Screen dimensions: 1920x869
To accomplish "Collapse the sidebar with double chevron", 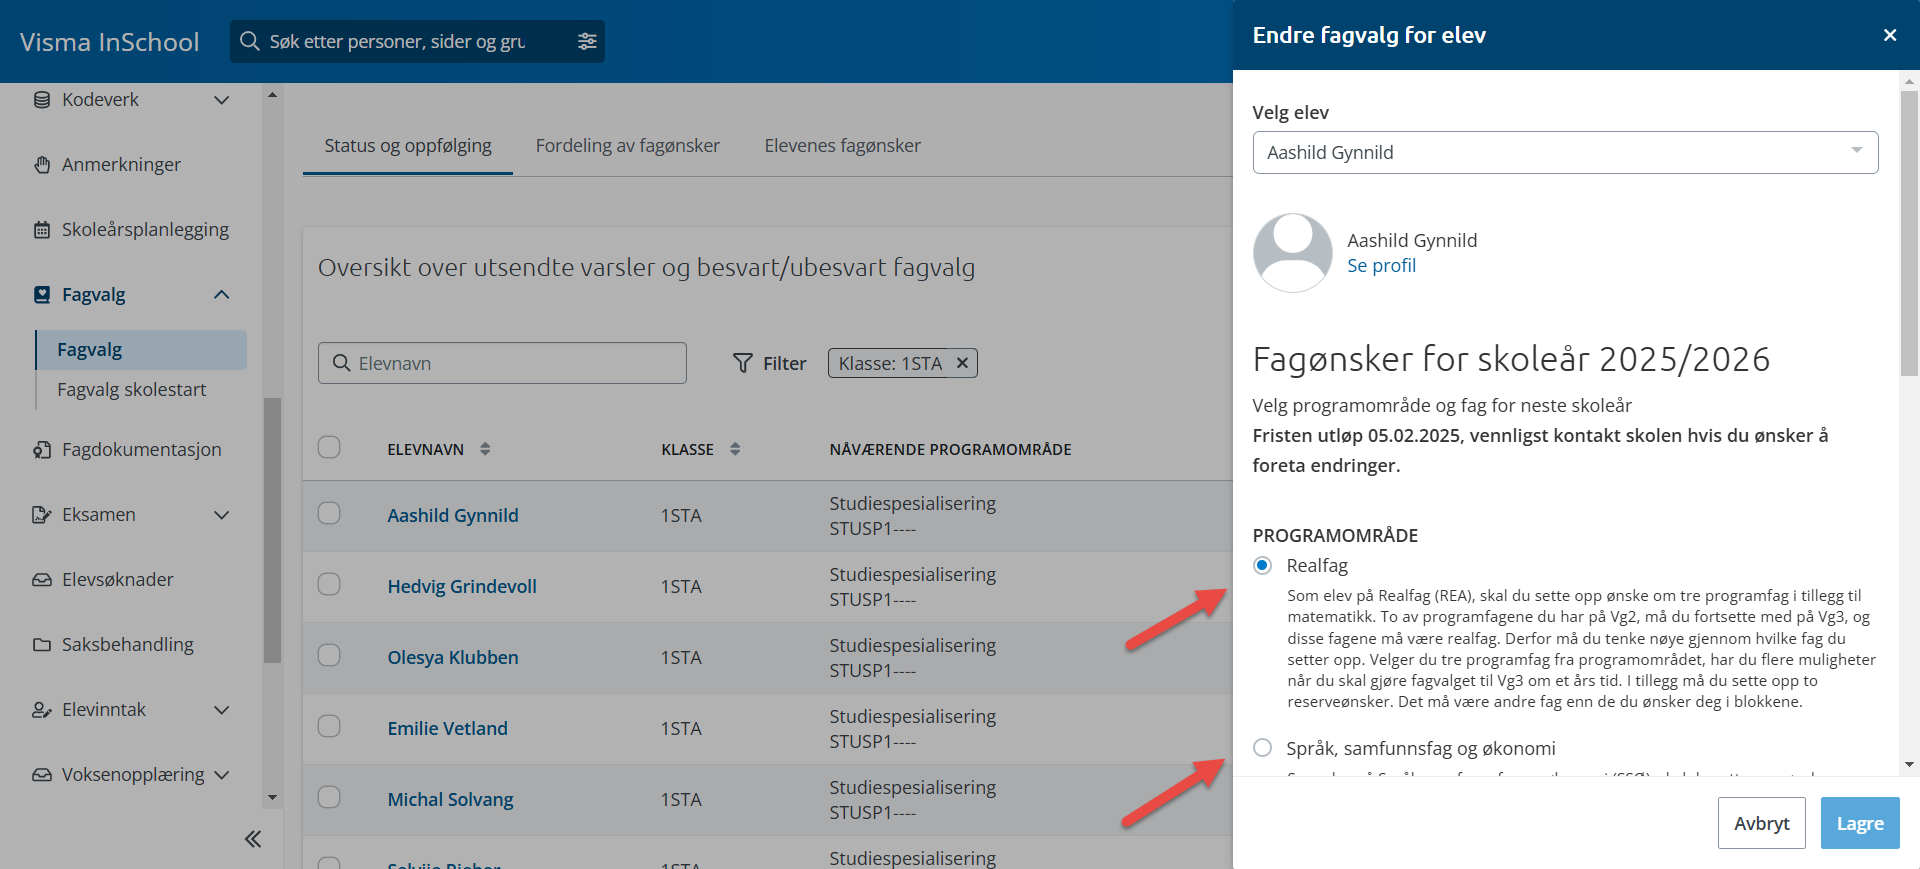I will [x=253, y=839].
